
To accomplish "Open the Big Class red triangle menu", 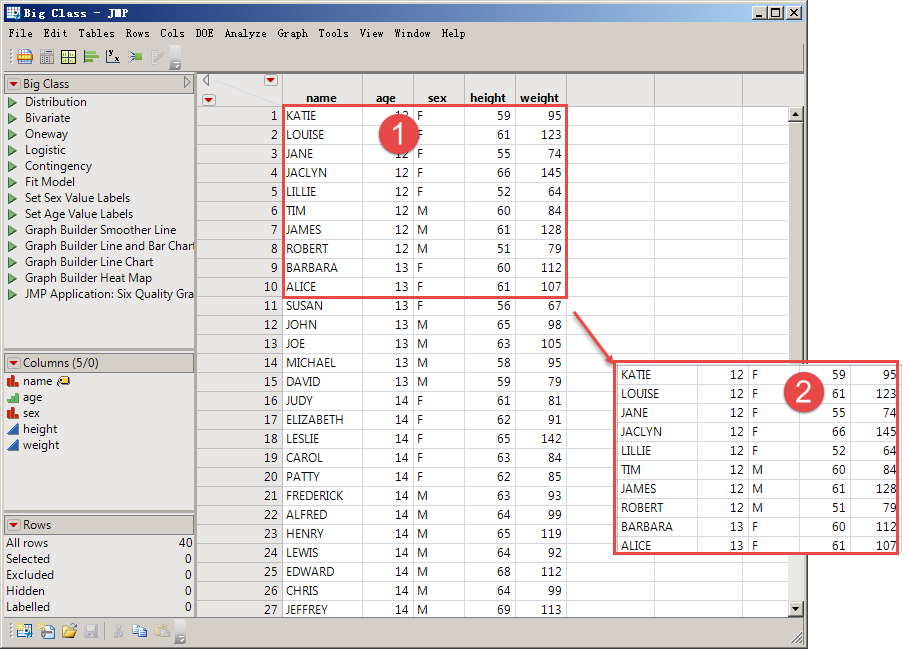I will click(13, 84).
